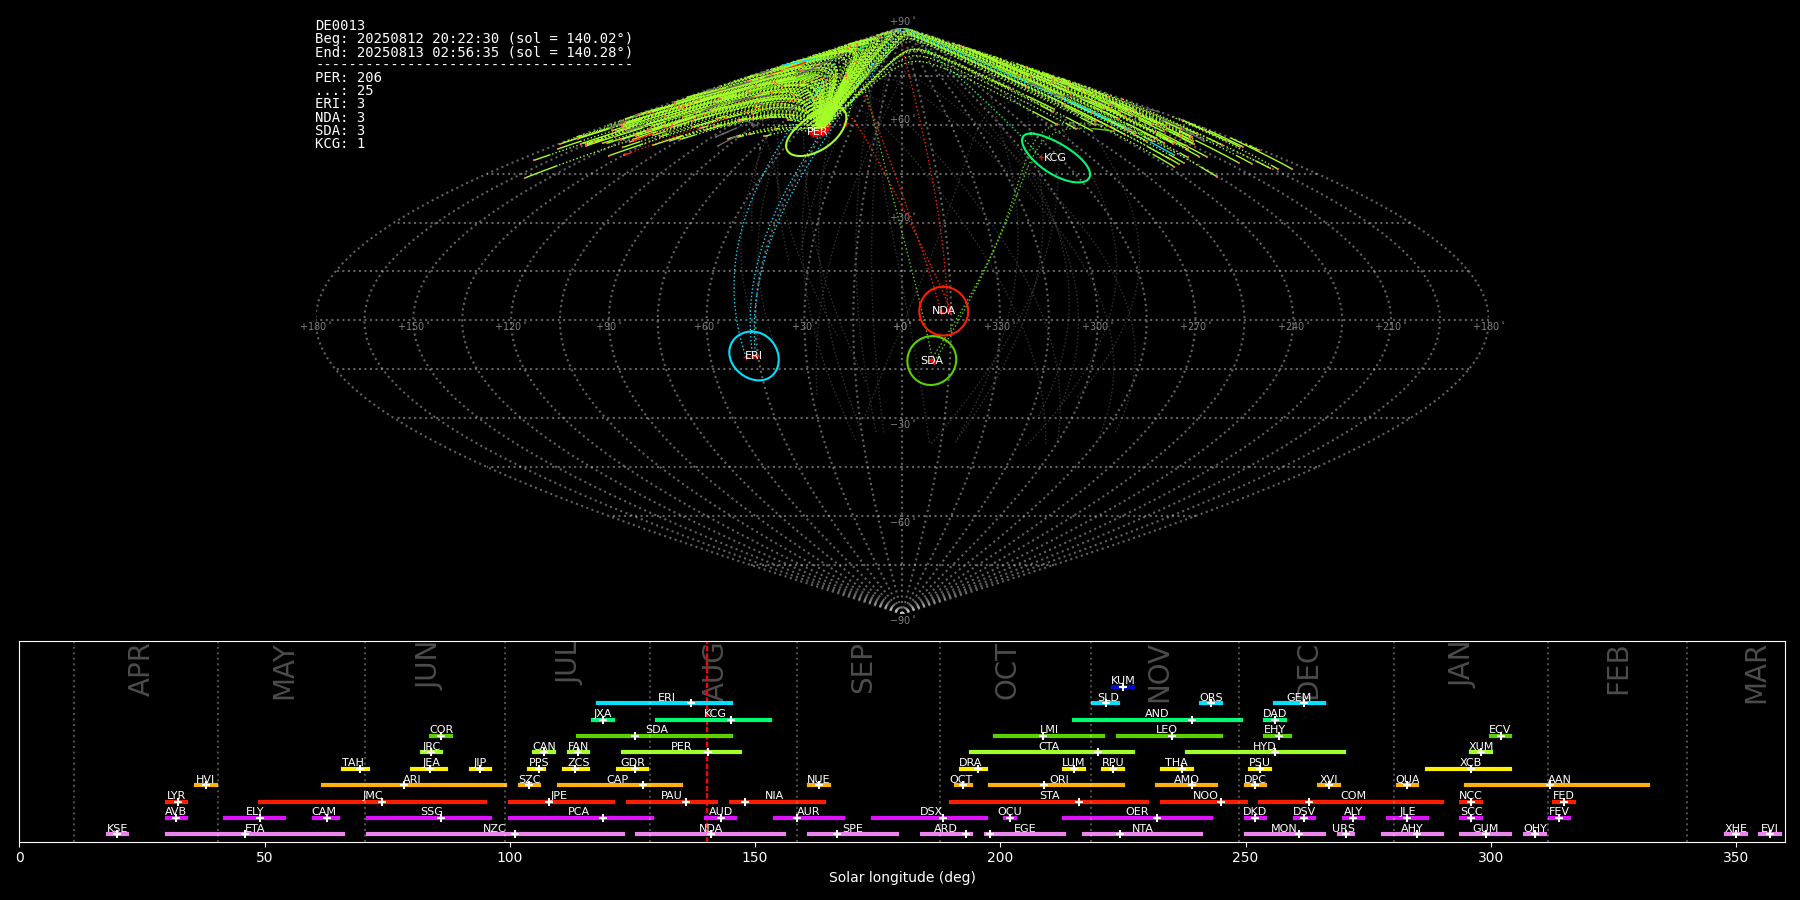Click the KCG: 1 count entry
This screenshot has height=900, width=1800.
click(x=340, y=143)
